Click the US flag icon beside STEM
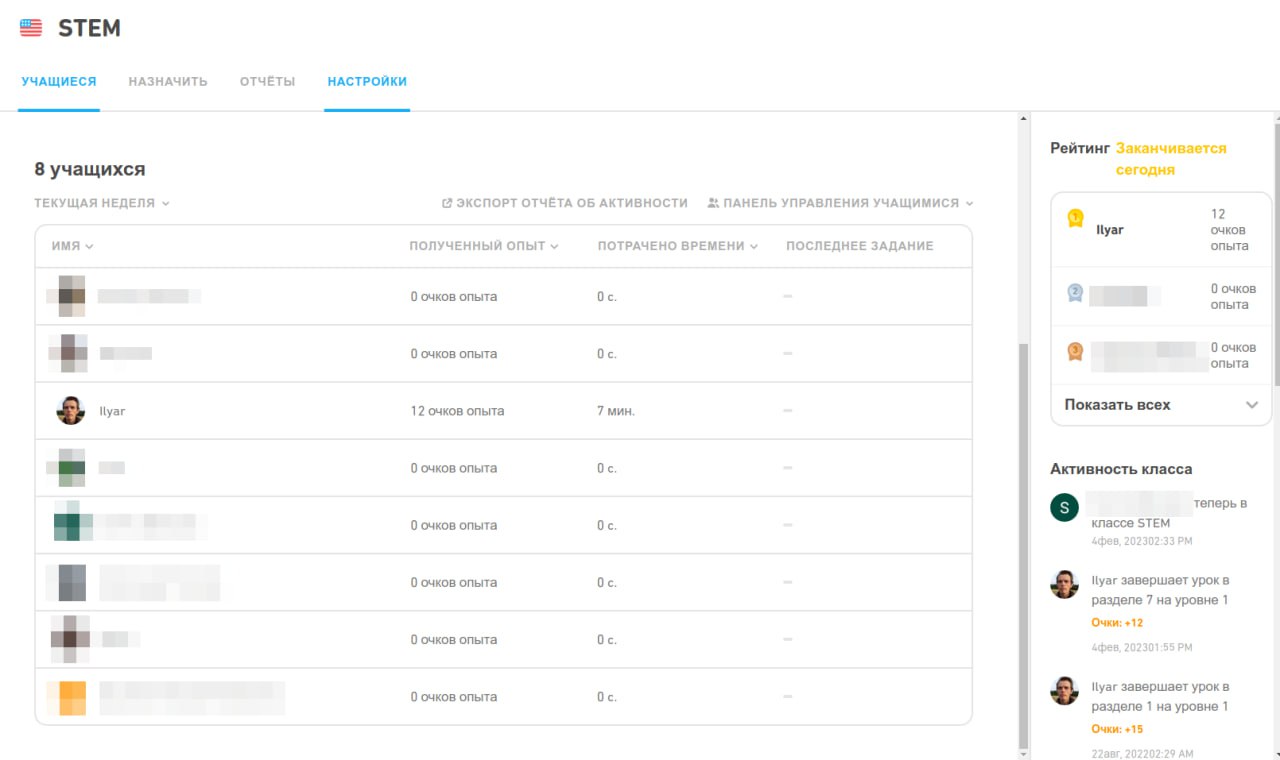This screenshot has height=760, width=1280. pyautogui.click(x=31, y=28)
